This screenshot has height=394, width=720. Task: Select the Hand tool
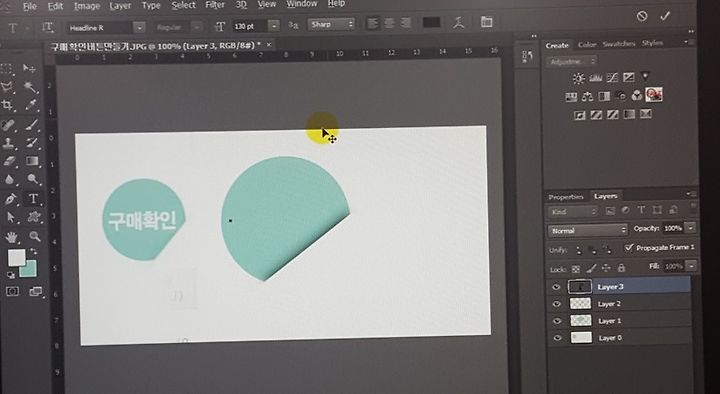pos(11,237)
